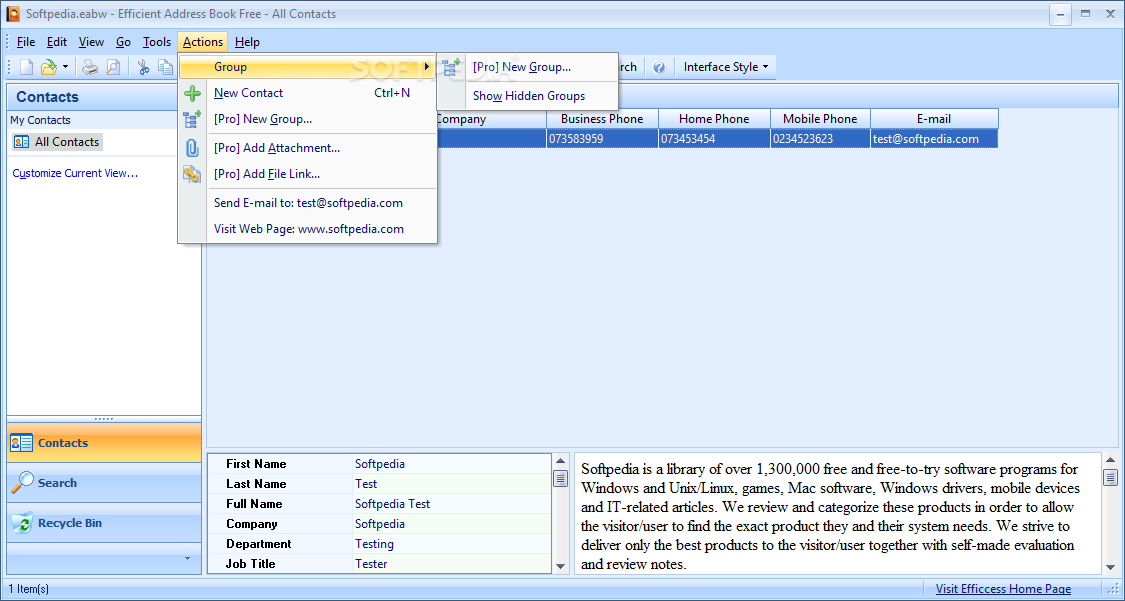This screenshot has width=1125, height=601.
Task: Select Send E-mail to test@softpedia.com
Action: coord(307,203)
